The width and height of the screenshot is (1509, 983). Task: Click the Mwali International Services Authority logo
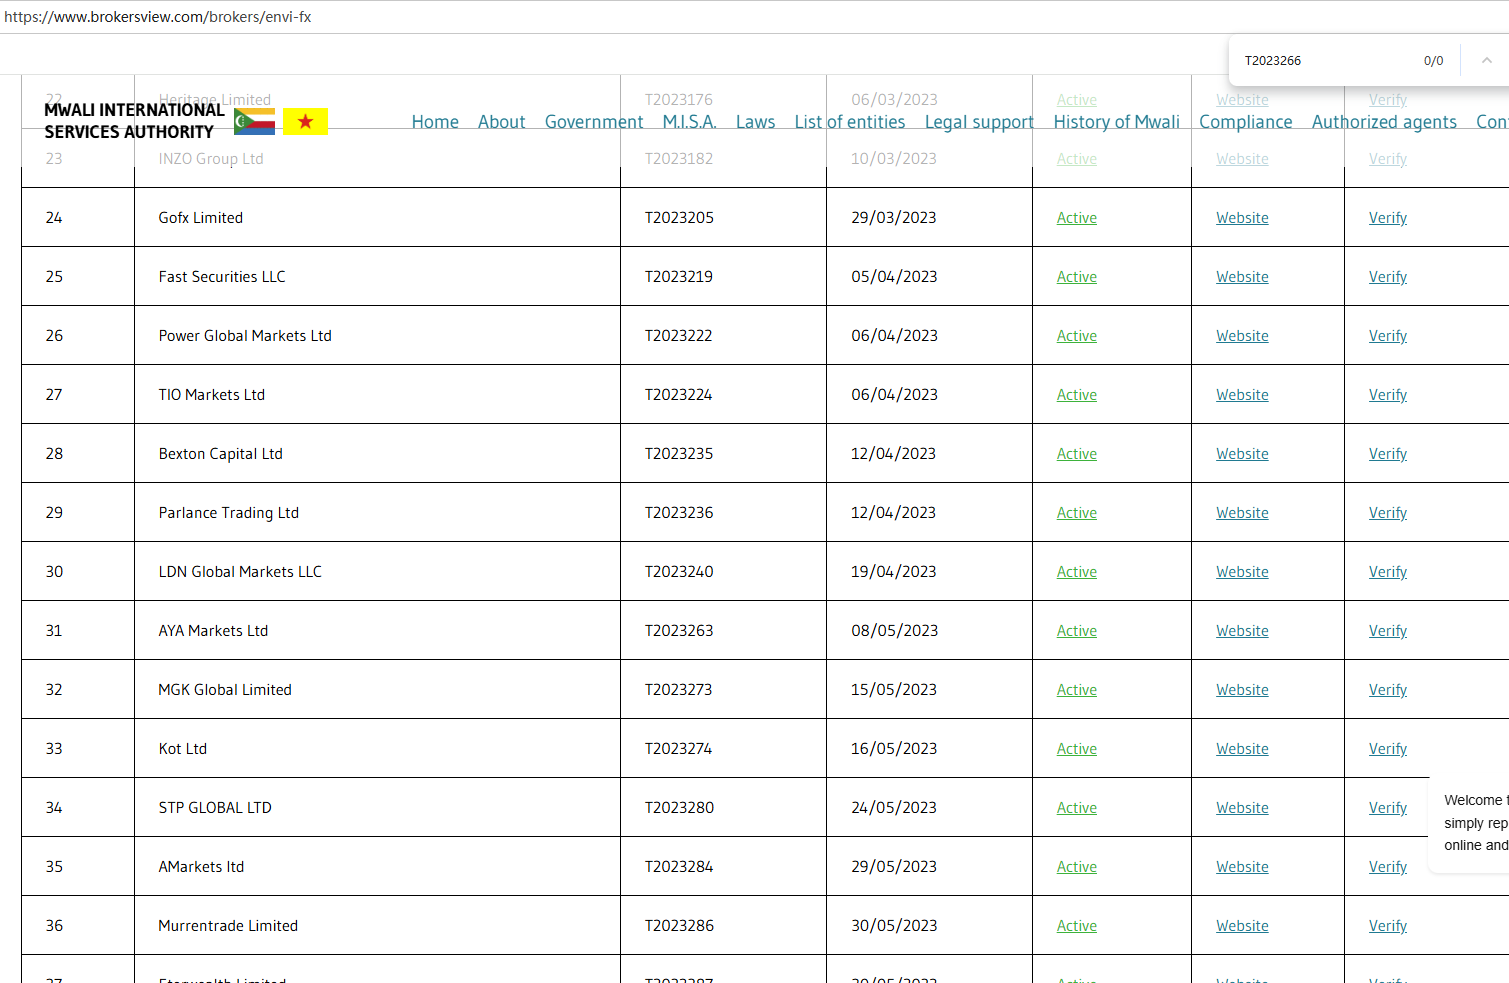[134, 121]
